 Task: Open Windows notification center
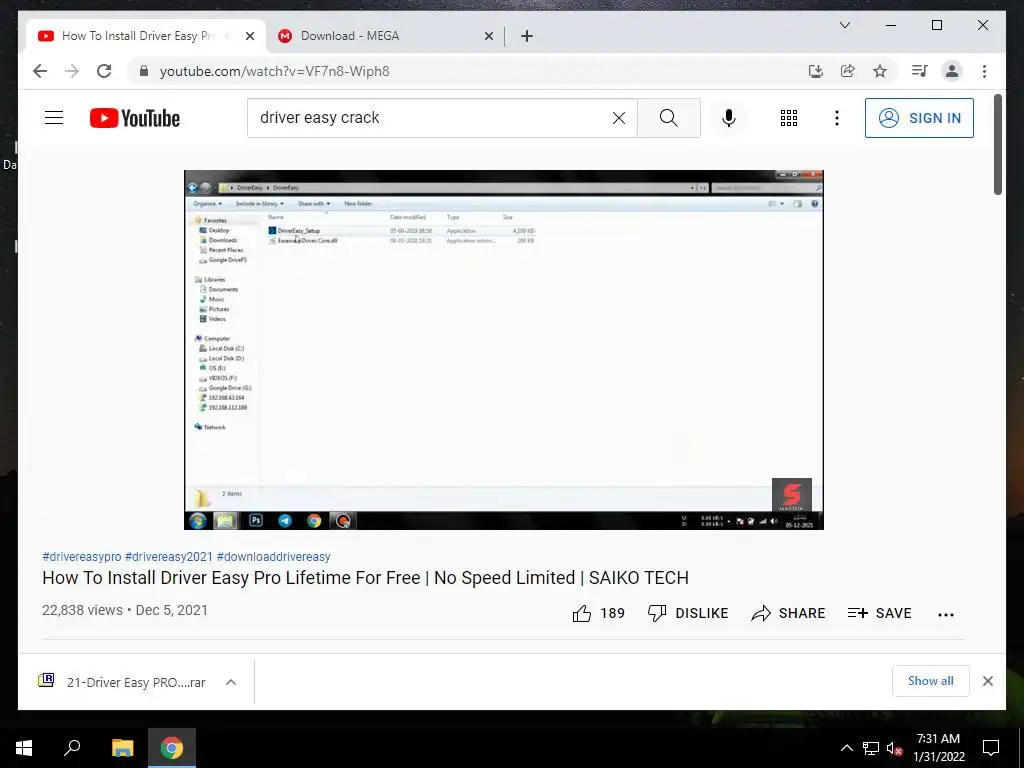tap(991, 748)
